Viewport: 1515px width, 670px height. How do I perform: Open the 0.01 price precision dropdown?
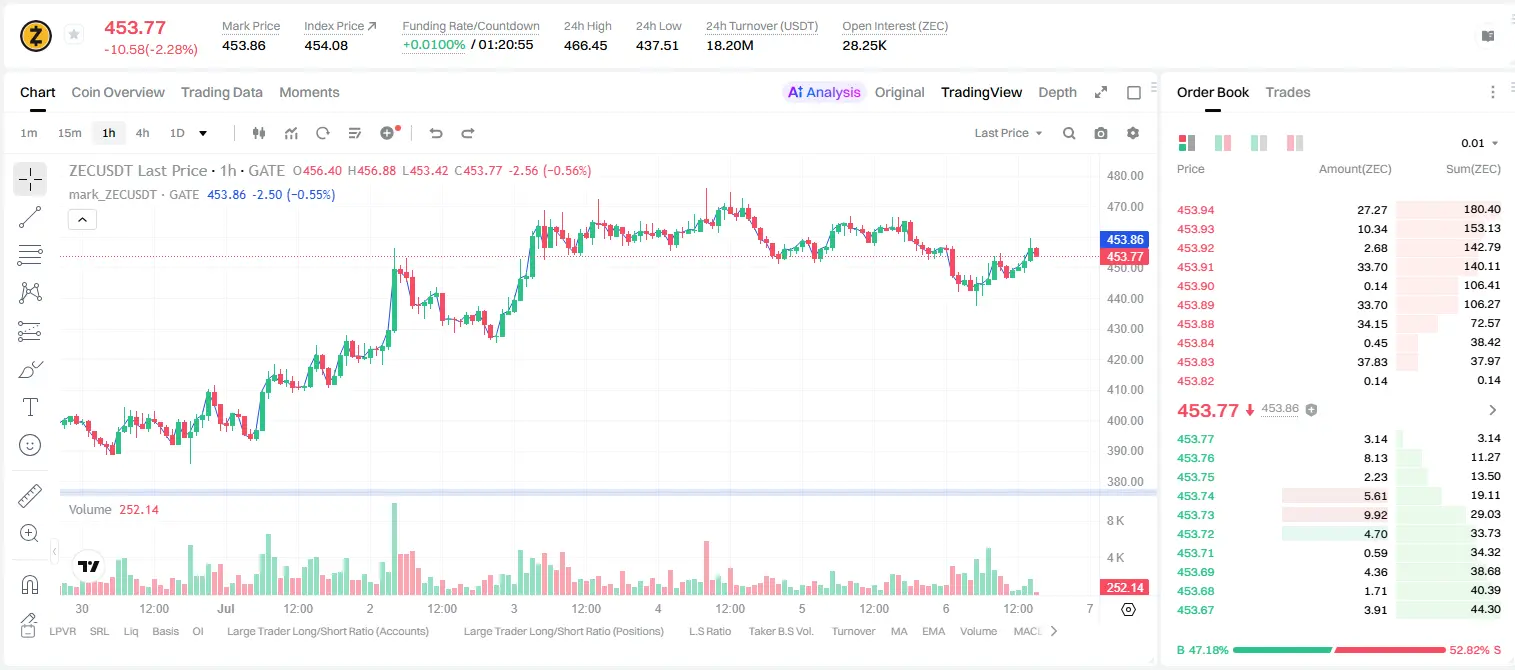click(1480, 143)
